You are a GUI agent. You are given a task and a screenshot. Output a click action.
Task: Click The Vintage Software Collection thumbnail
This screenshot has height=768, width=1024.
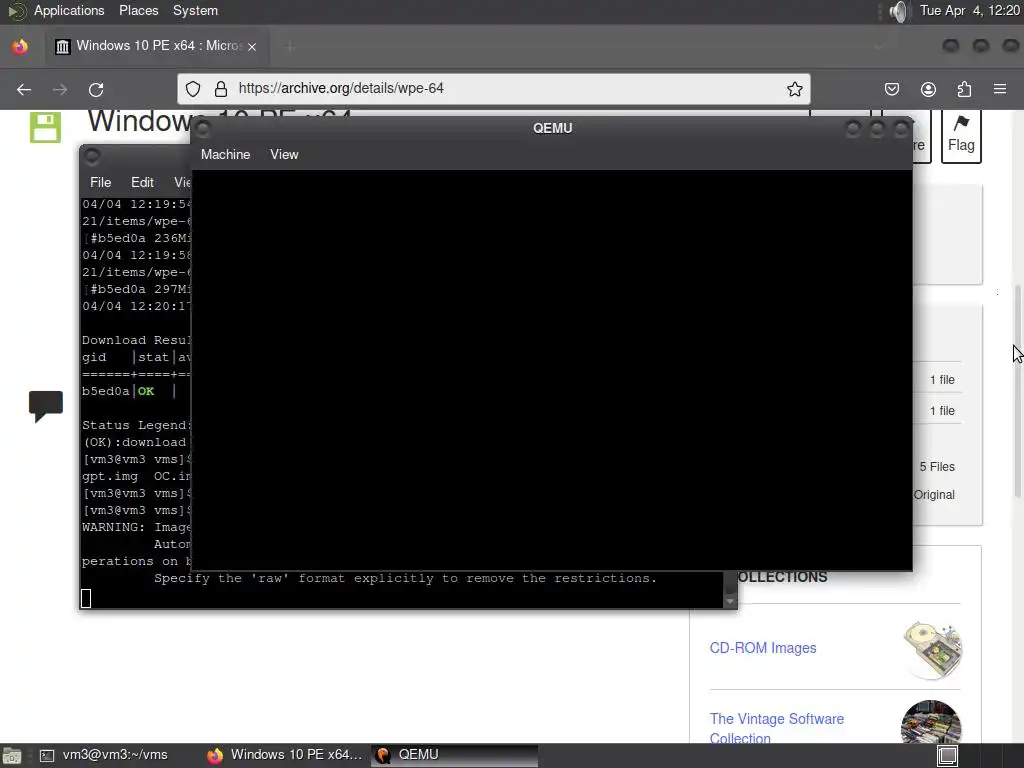coord(931,722)
